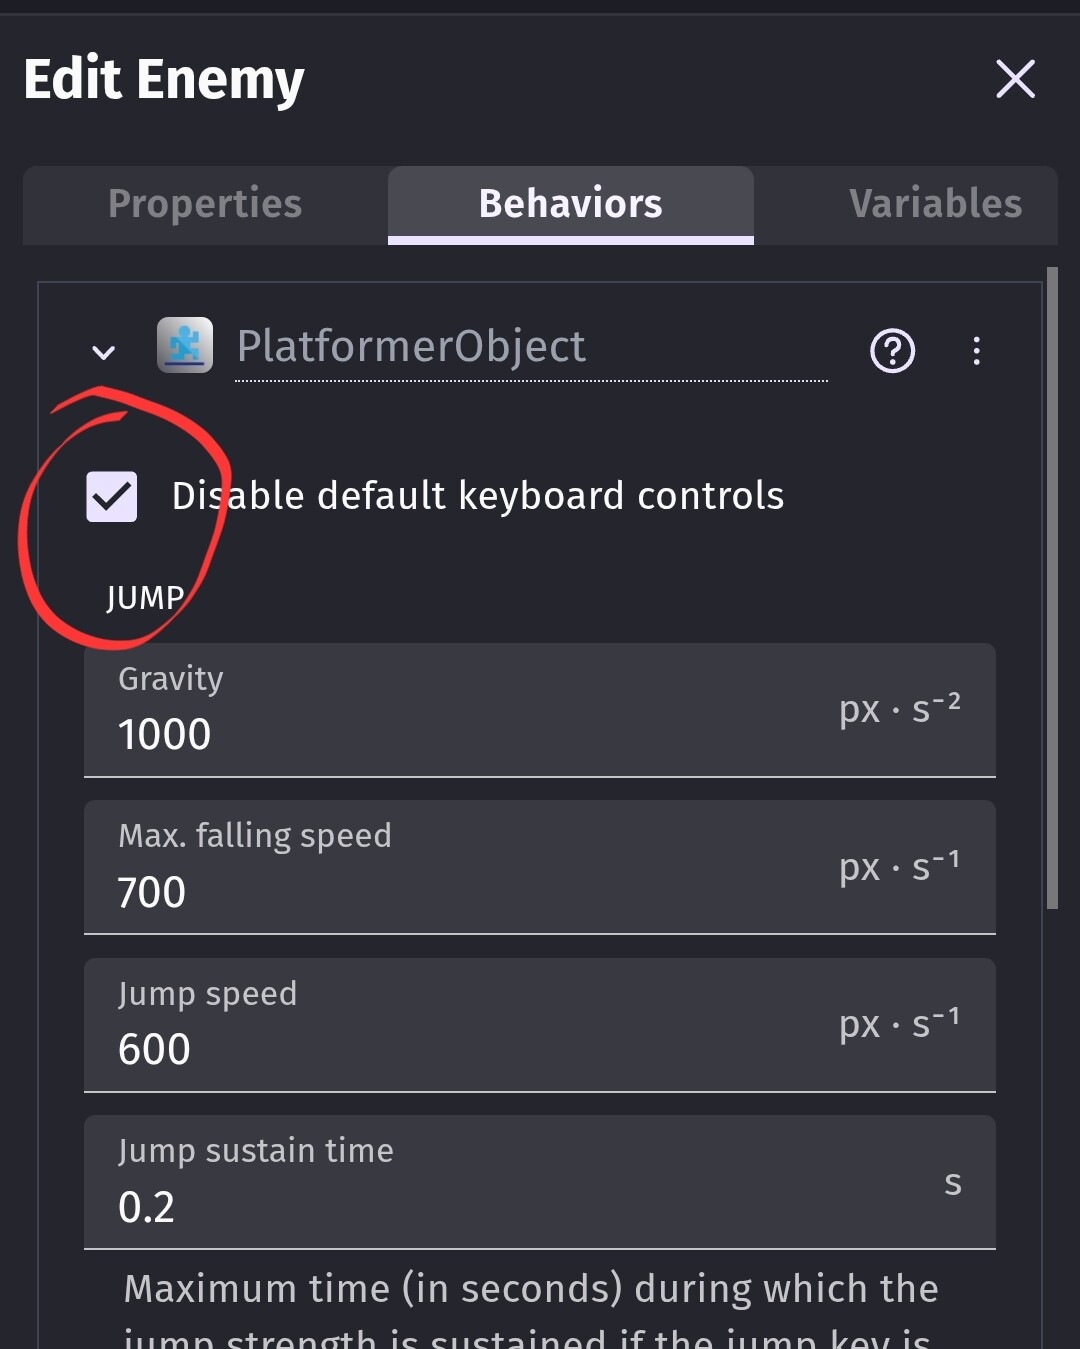Open the behavior three-dot options menu
Image resolution: width=1080 pixels, height=1349 pixels.
coord(976,351)
